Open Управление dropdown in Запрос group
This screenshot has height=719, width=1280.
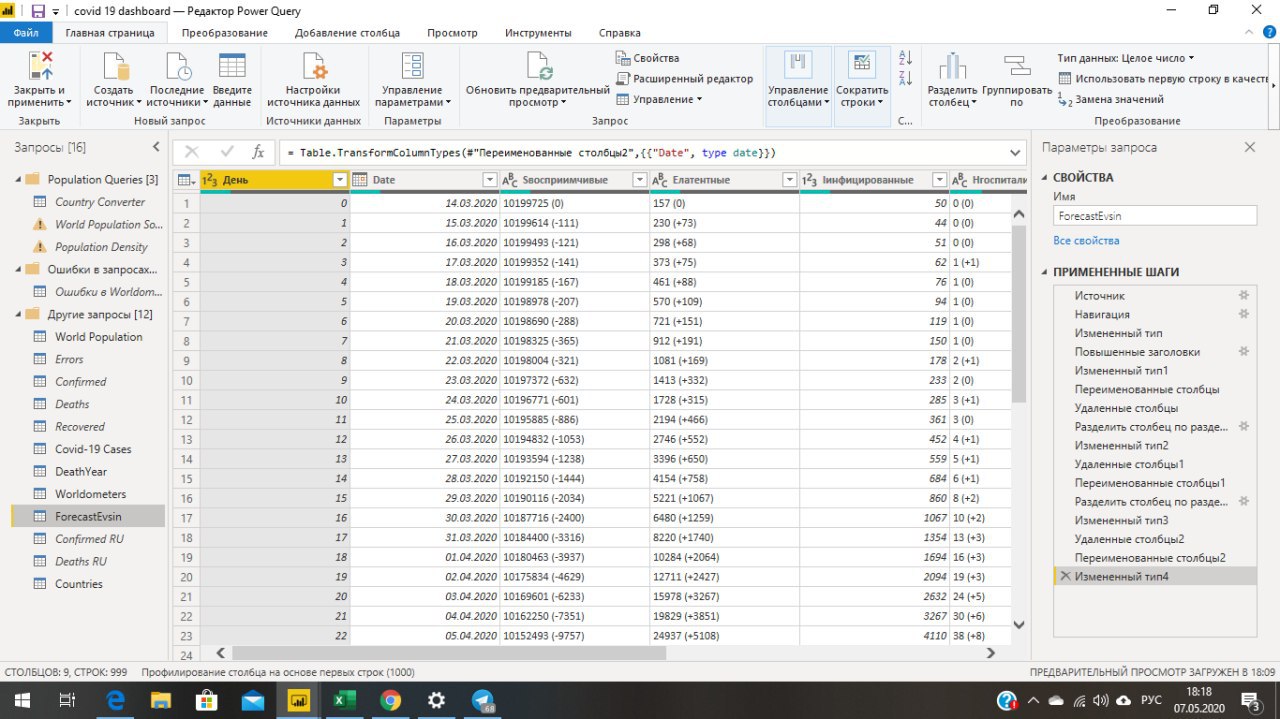[x=659, y=99]
